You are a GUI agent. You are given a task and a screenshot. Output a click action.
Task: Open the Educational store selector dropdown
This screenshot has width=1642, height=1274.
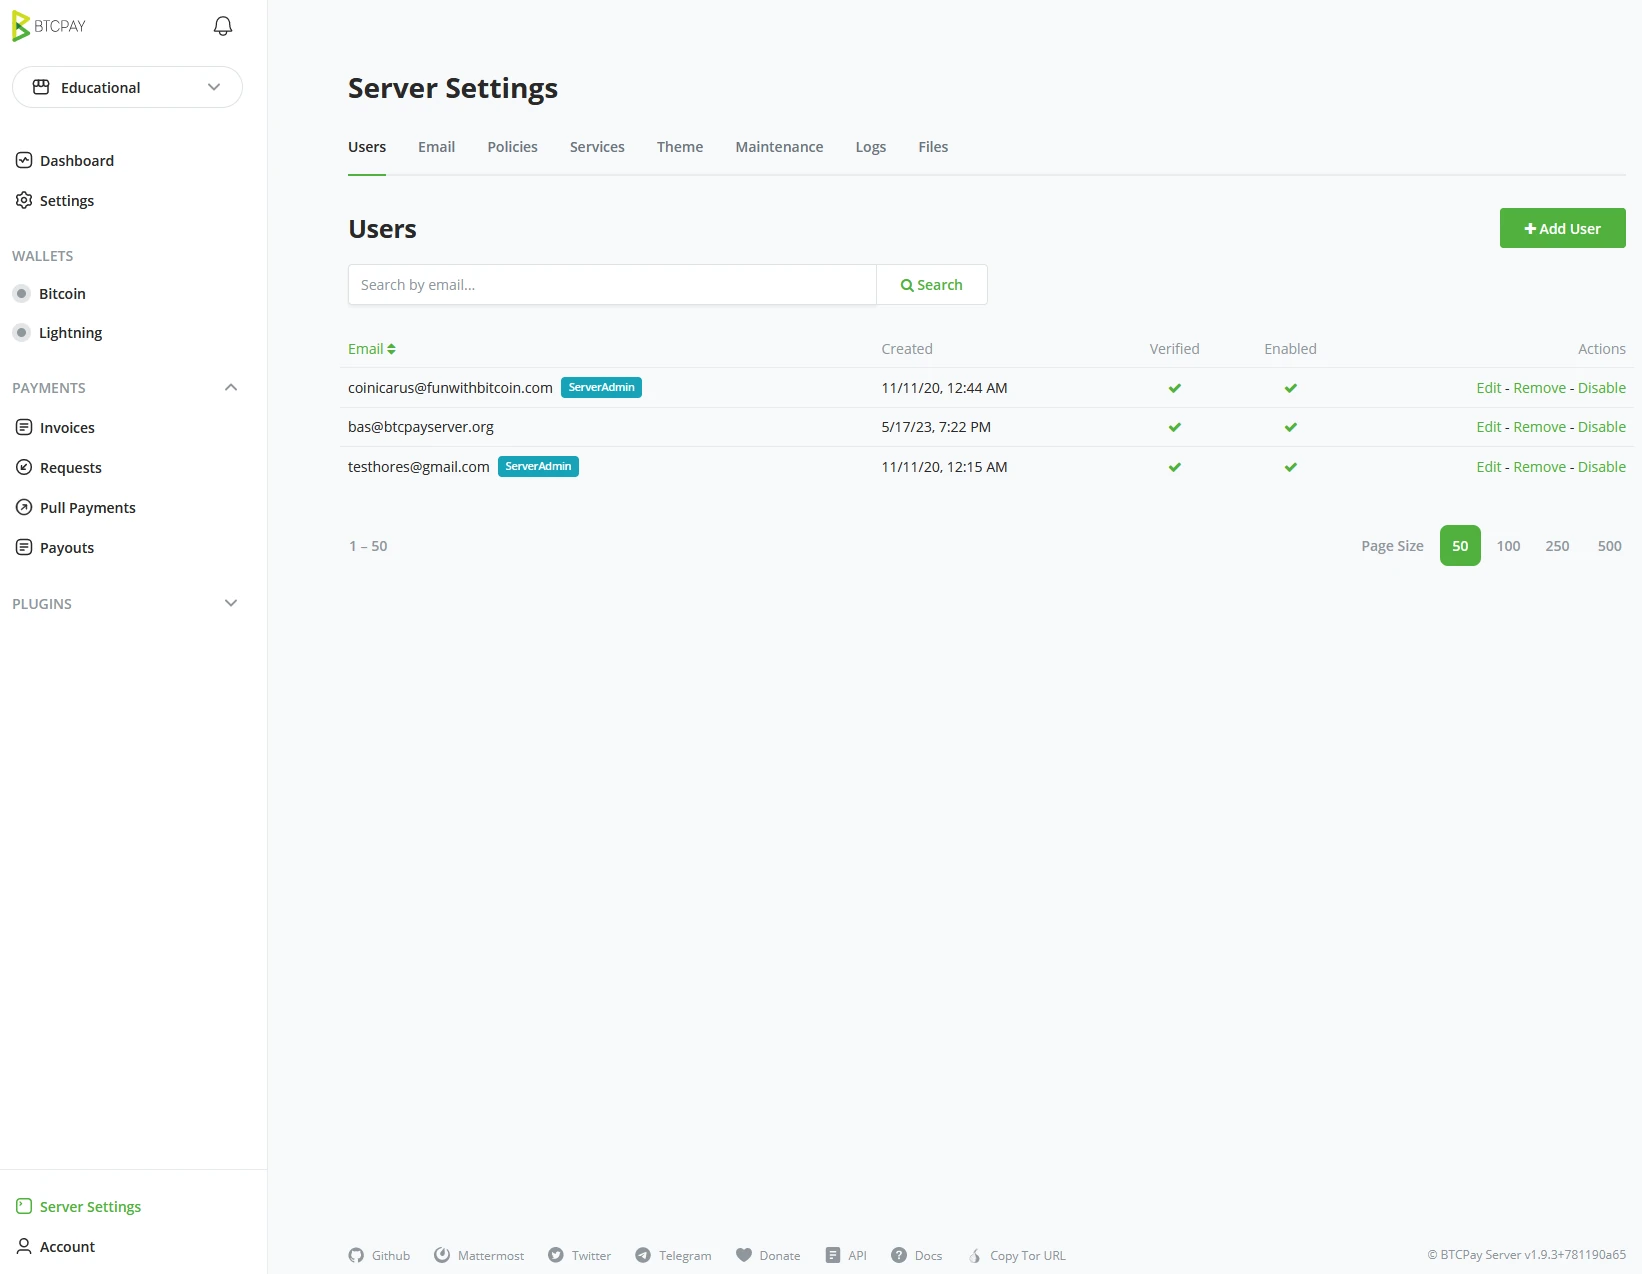tap(127, 87)
